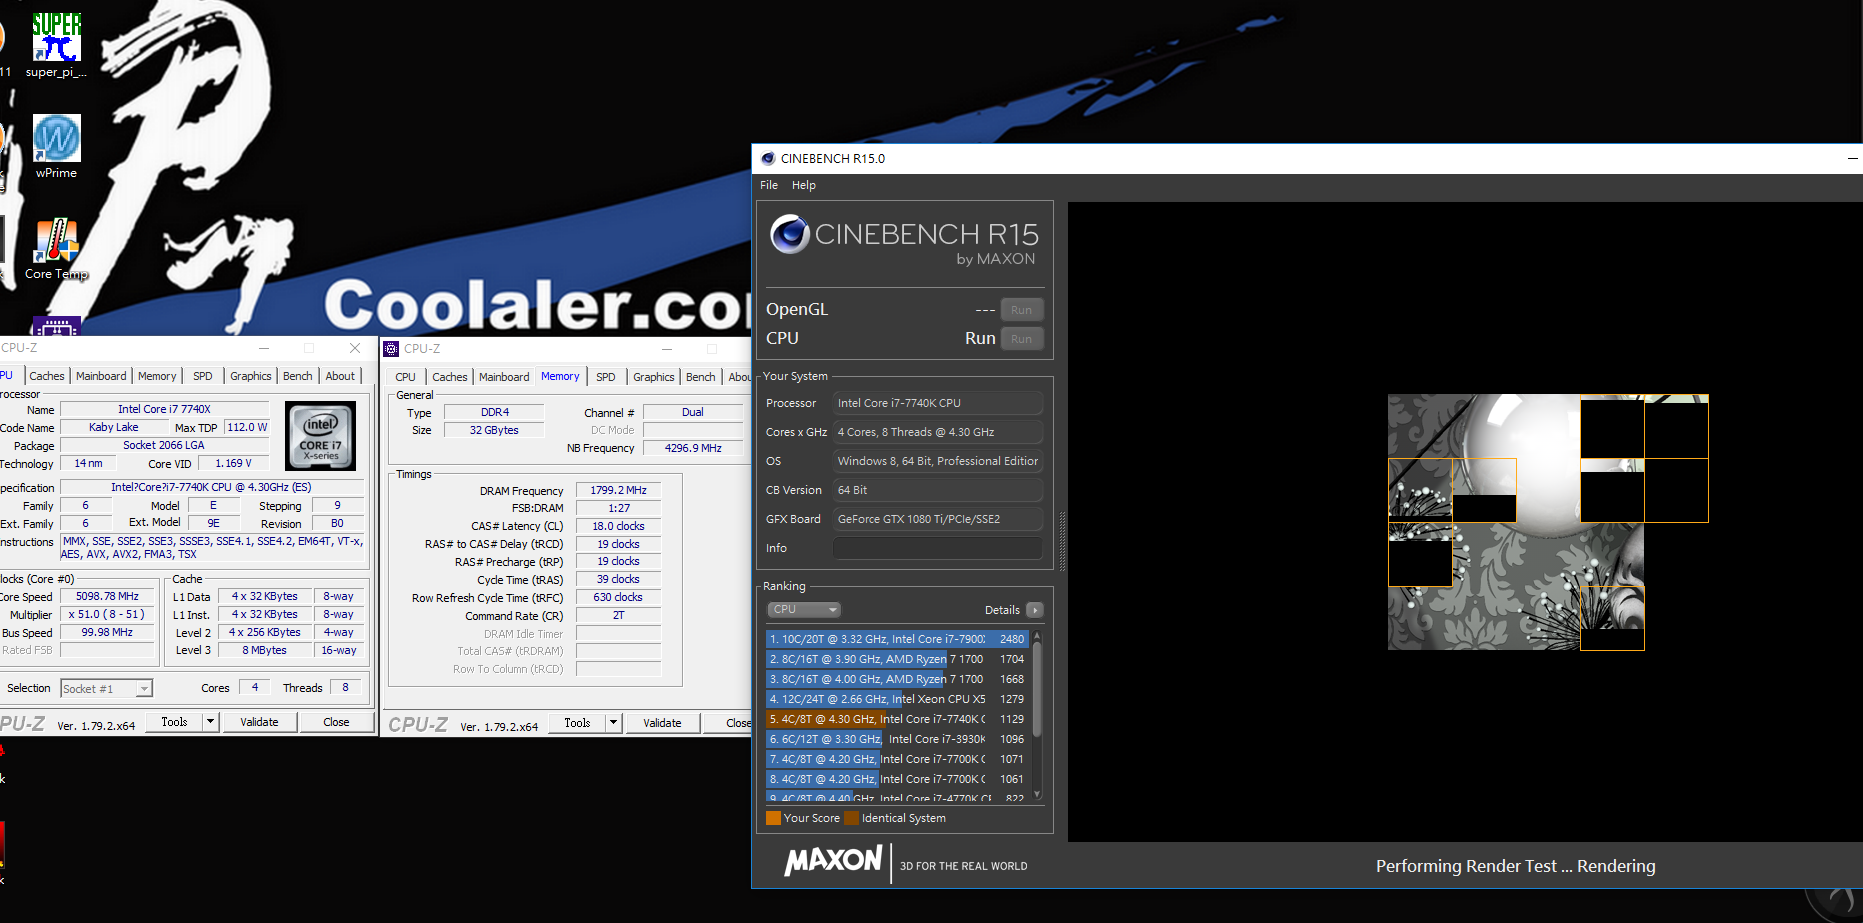This screenshot has width=1863, height=923.
Task: Open the Details arrow in Ranking
Action: [1035, 610]
